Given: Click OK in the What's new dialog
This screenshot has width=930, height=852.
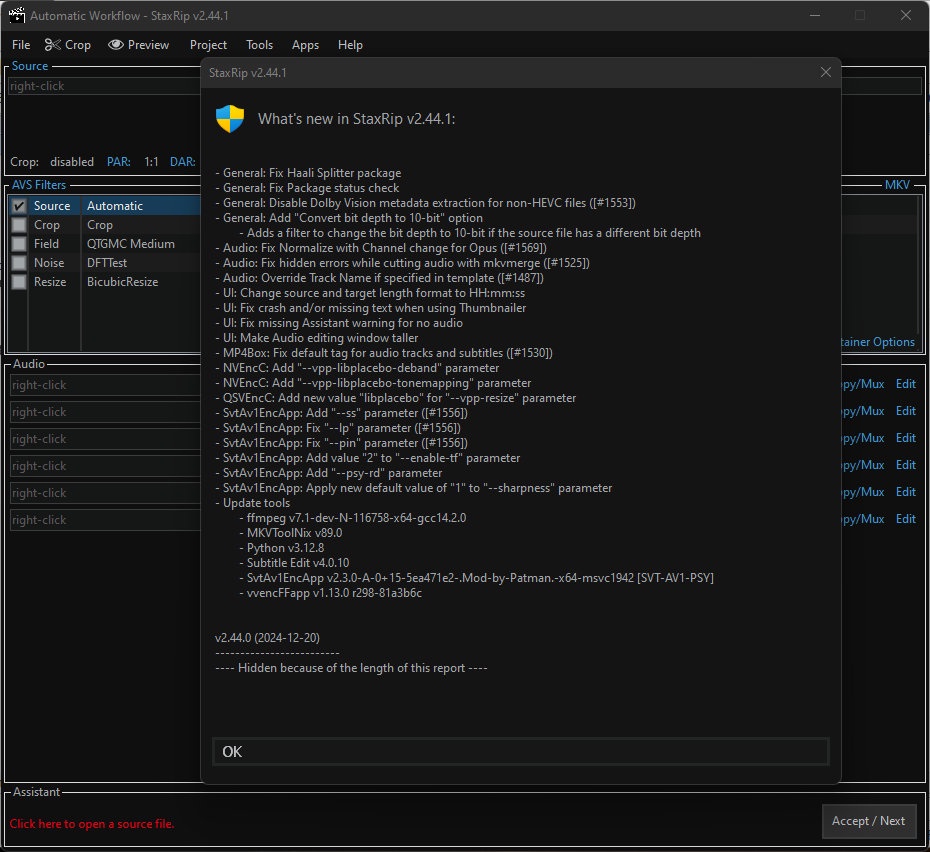Looking at the screenshot, I should pos(520,752).
